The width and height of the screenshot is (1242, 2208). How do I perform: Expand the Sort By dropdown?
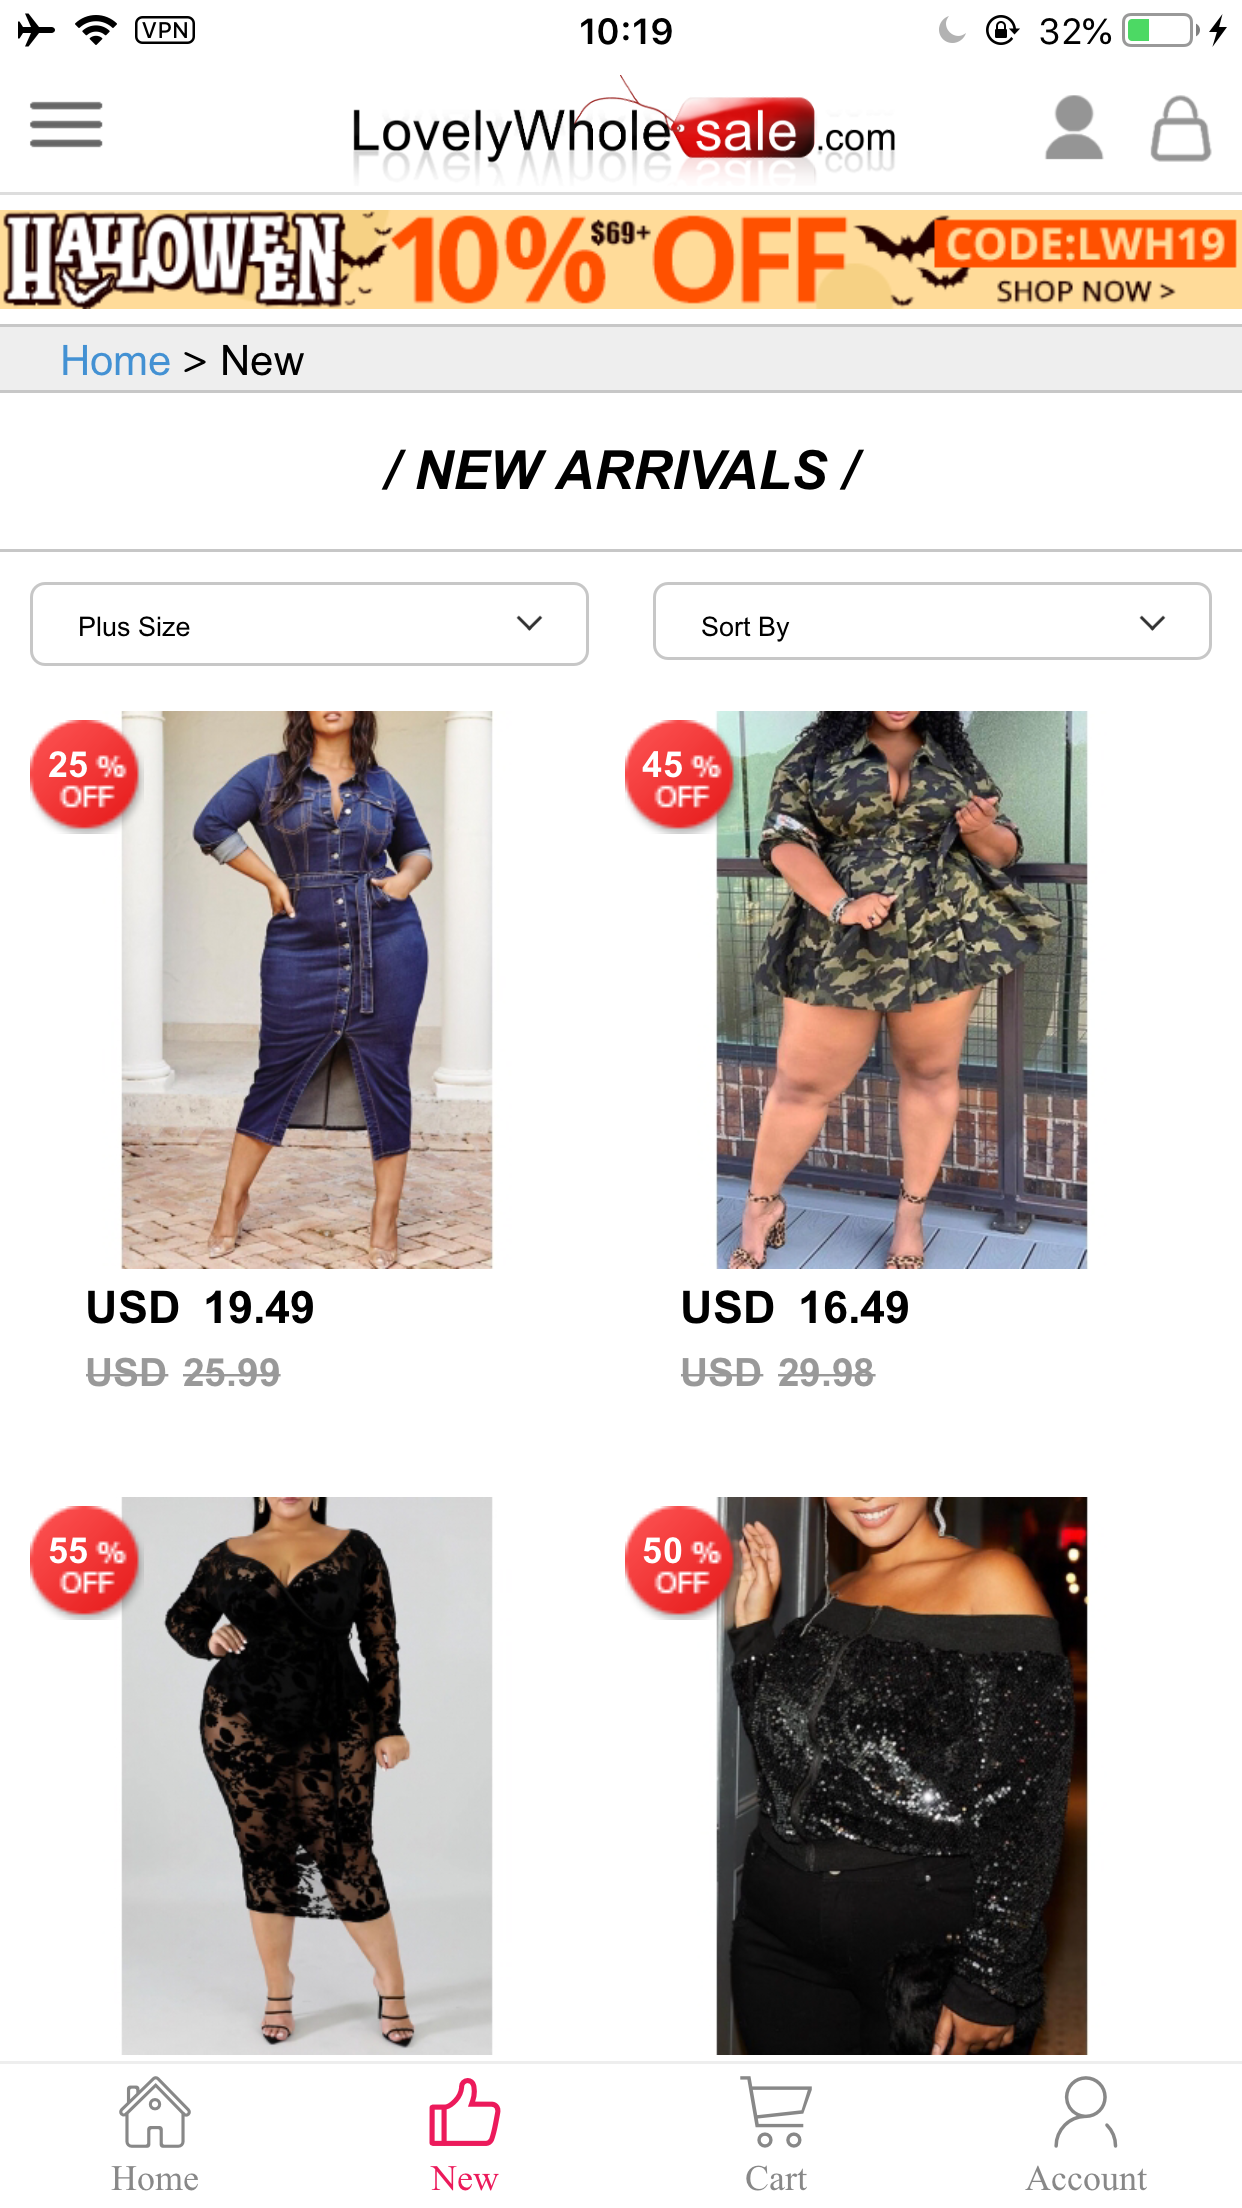[x=931, y=622]
